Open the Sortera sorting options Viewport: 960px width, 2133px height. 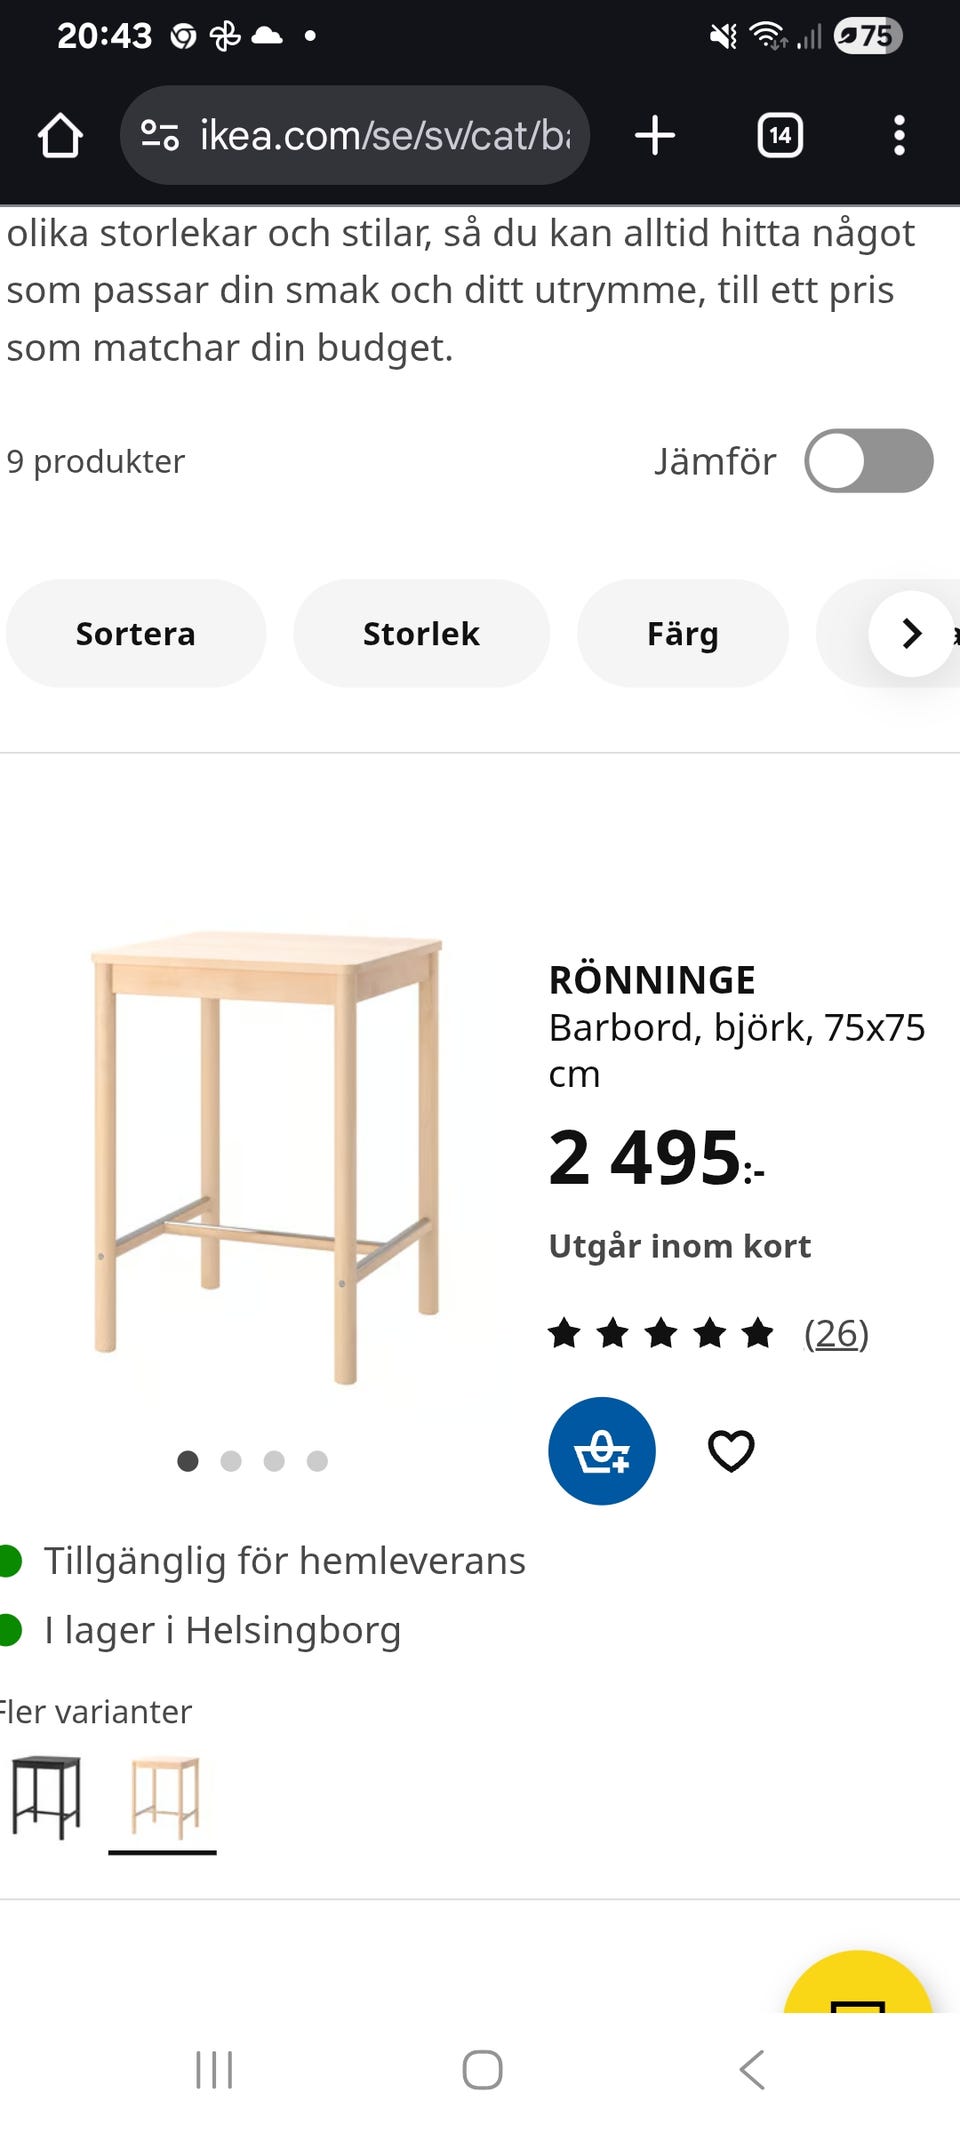[x=136, y=633]
